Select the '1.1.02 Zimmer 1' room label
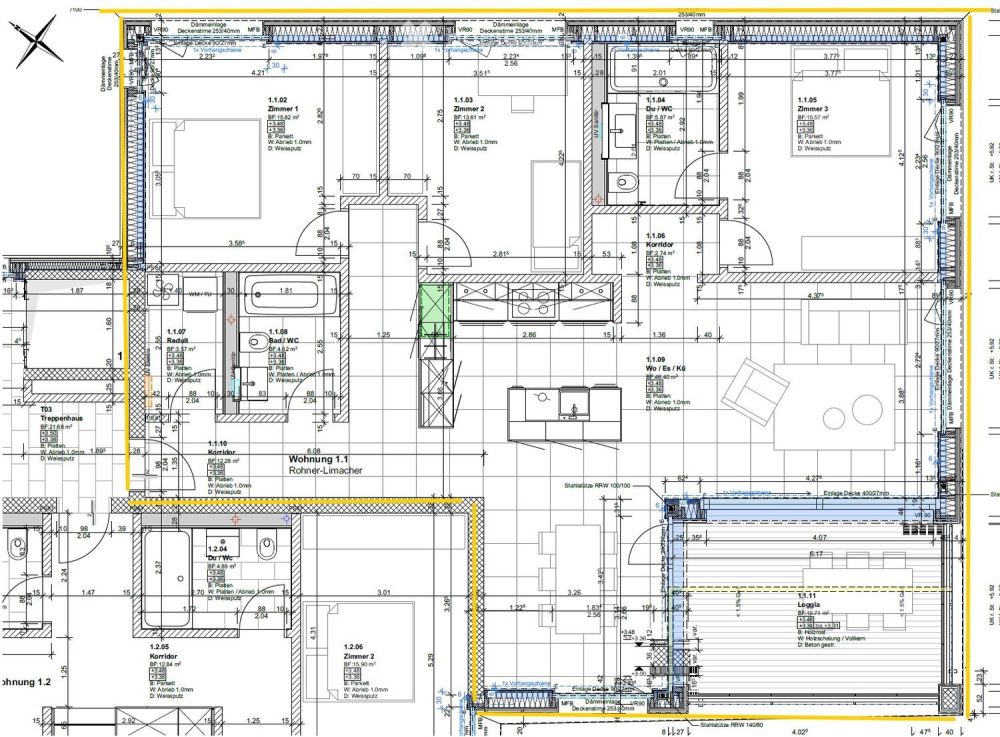Viewport: 1000px width, 737px height. point(283,105)
